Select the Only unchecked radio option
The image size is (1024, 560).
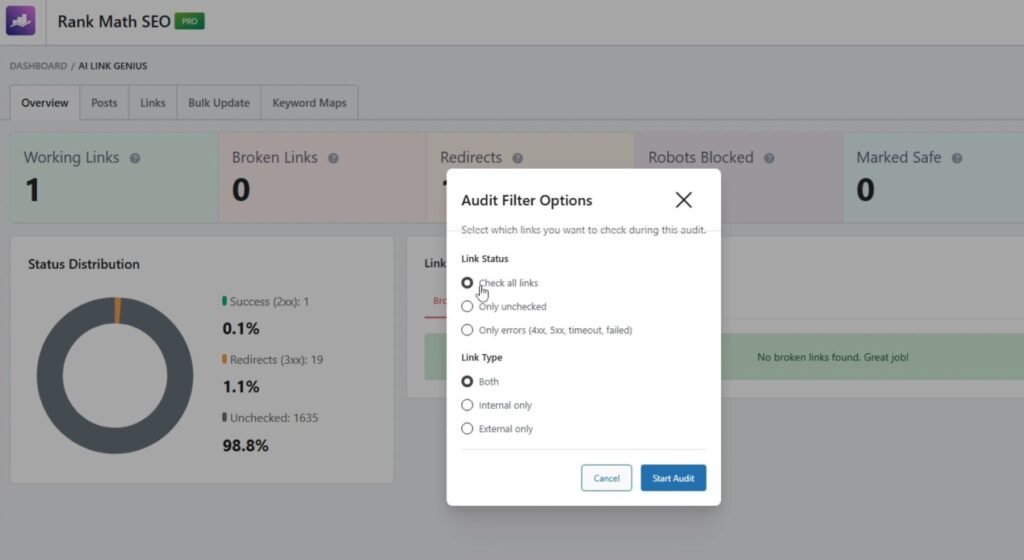click(467, 306)
